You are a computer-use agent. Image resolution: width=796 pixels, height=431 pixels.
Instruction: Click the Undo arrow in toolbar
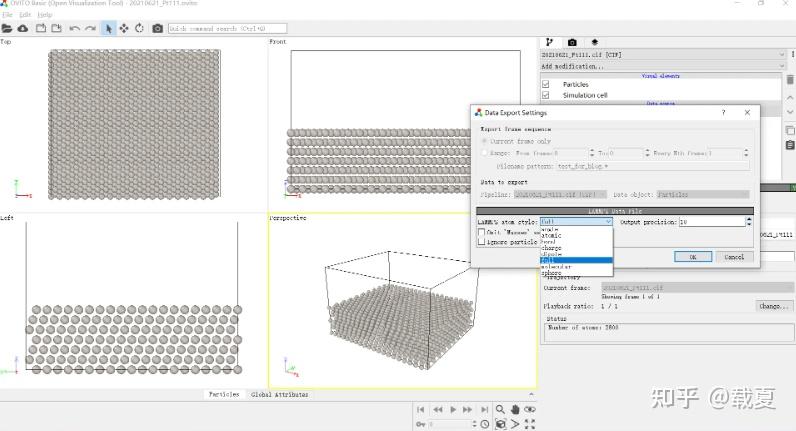[75, 28]
